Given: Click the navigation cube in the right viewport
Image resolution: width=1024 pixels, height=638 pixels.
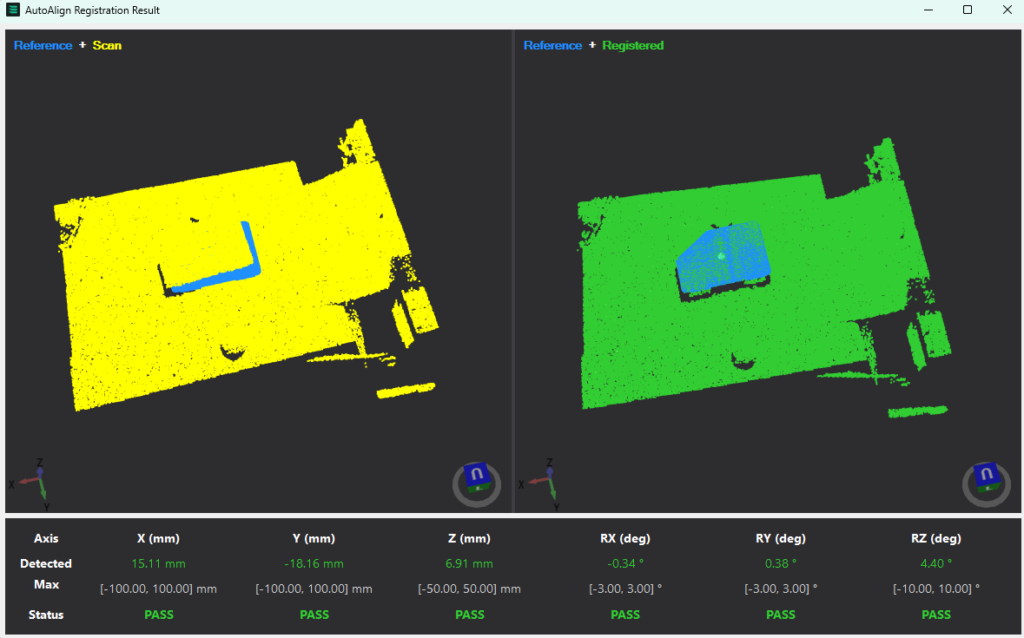Looking at the screenshot, I should coord(986,477).
